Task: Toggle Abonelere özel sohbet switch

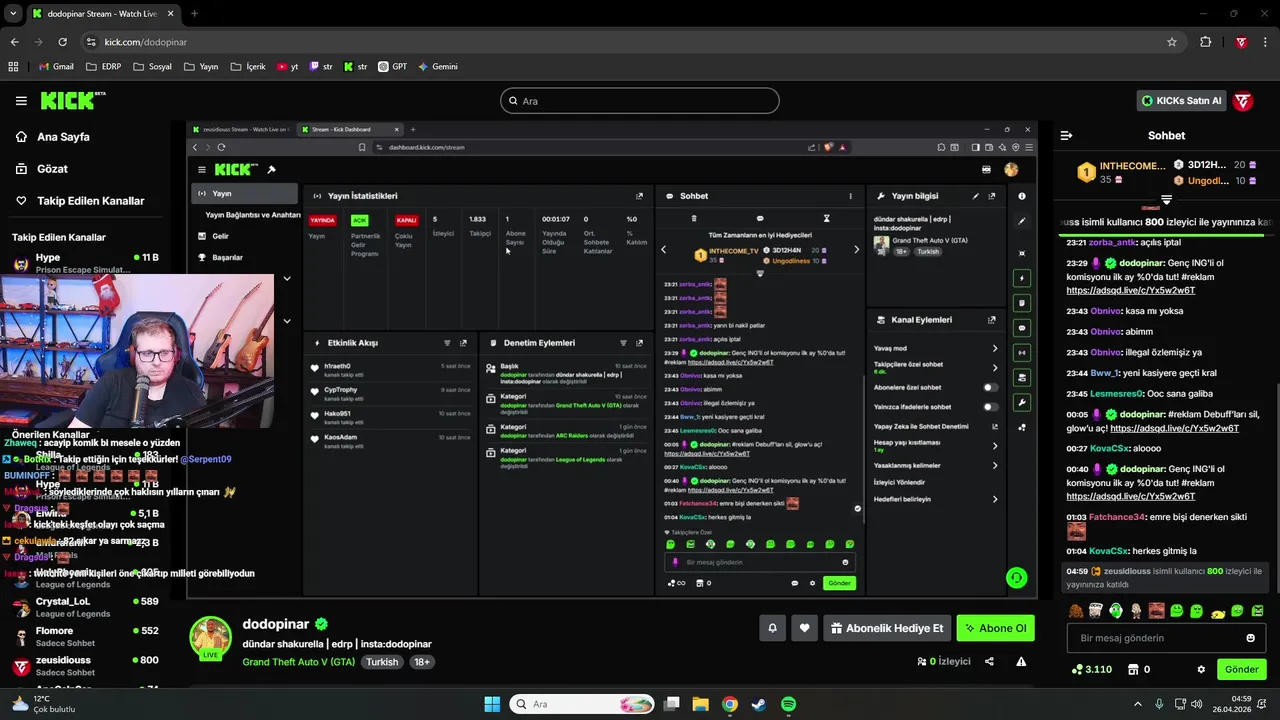Action: click(989, 387)
